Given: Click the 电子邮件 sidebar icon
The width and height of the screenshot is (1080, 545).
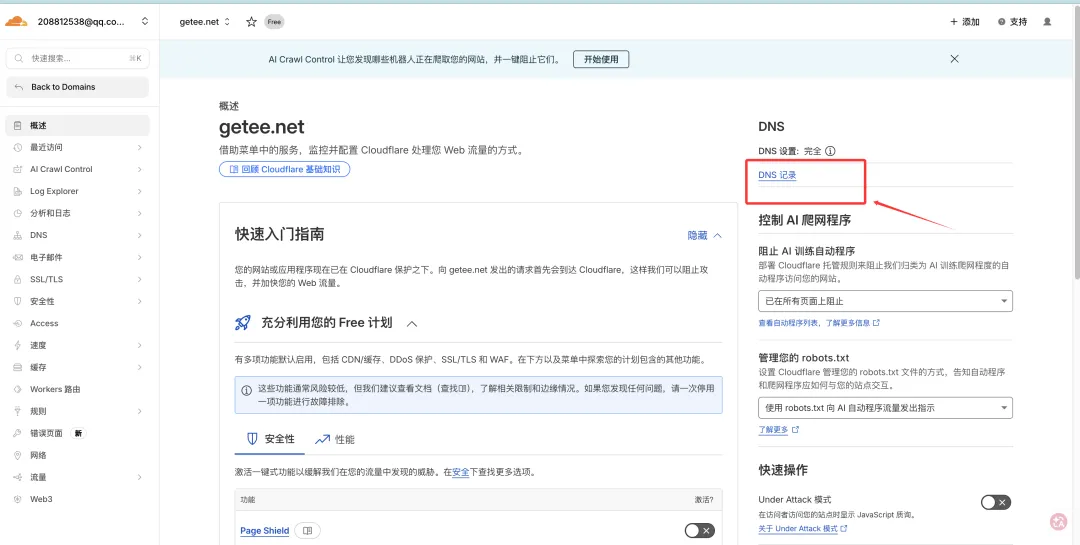Looking at the screenshot, I should (x=18, y=258).
